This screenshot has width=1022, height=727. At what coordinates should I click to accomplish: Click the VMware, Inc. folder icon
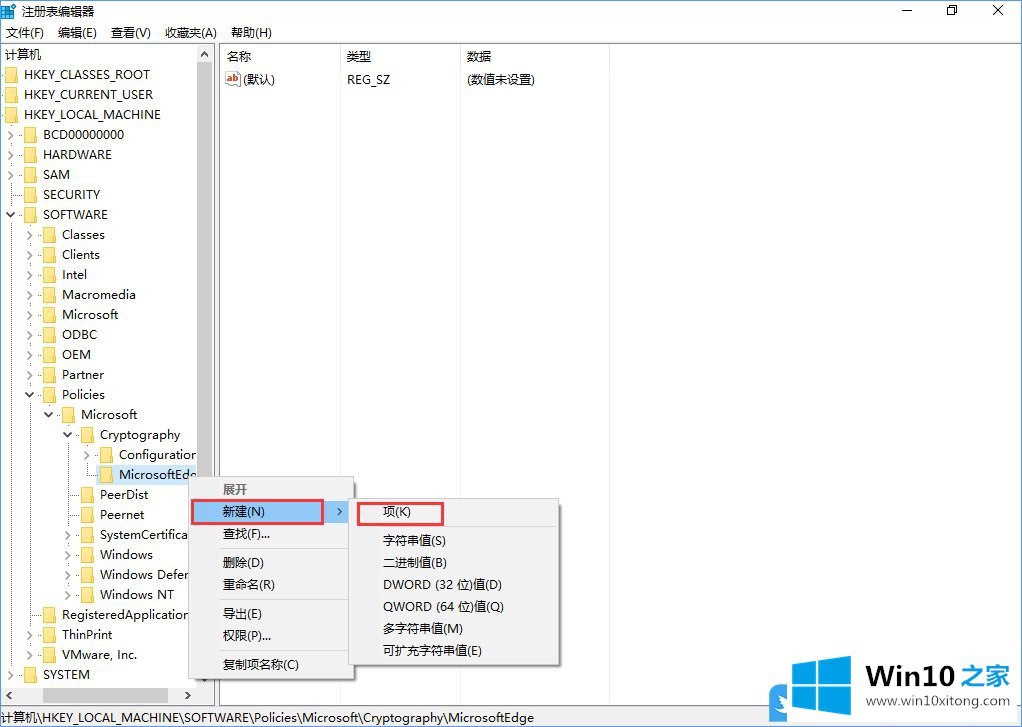pyautogui.click(x=49, y=655)
